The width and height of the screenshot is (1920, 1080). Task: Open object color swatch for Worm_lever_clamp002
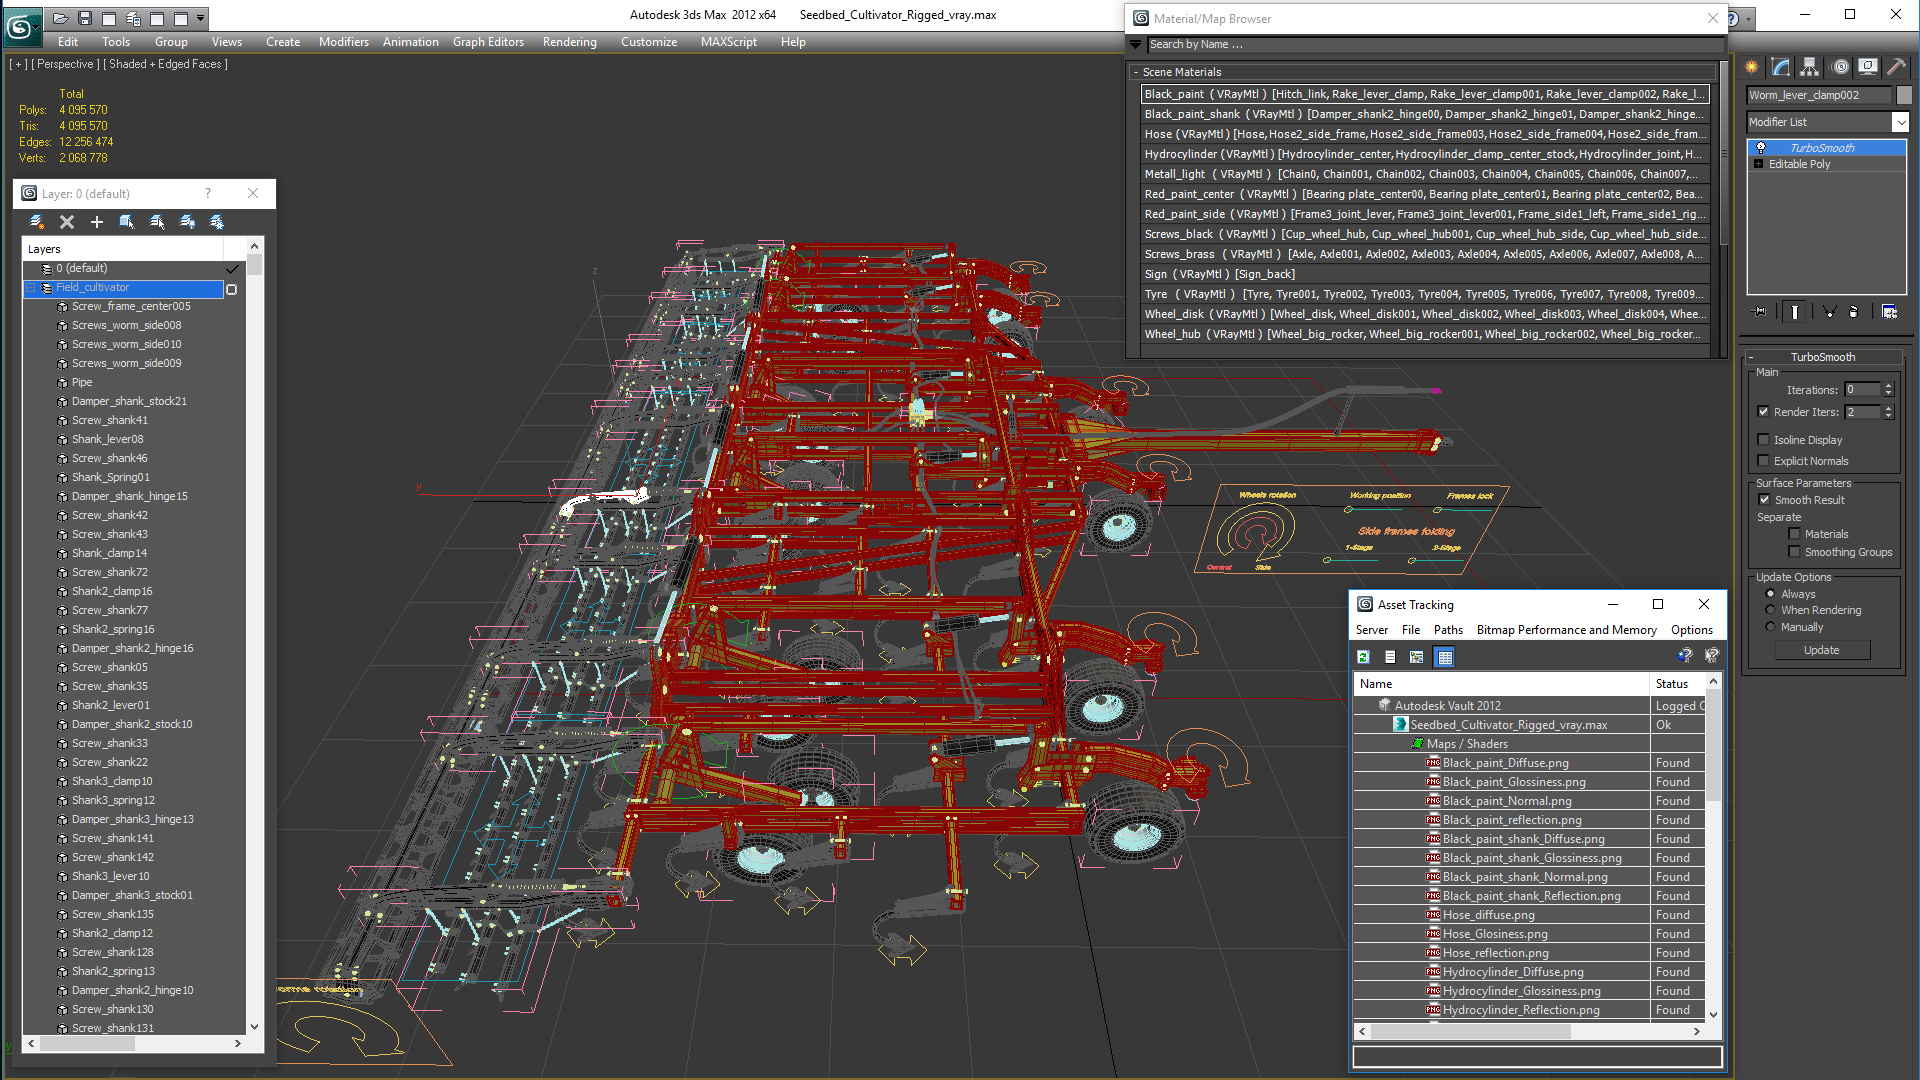point(1904,95)
